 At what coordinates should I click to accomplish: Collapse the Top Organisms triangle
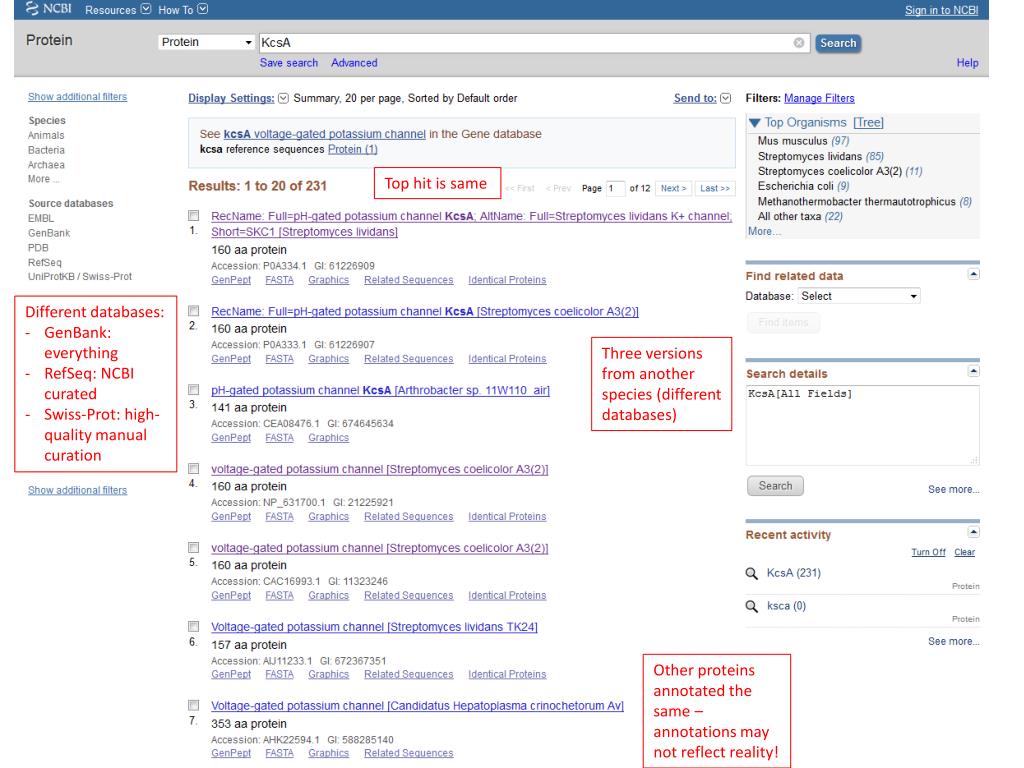[x=754, y=123]
